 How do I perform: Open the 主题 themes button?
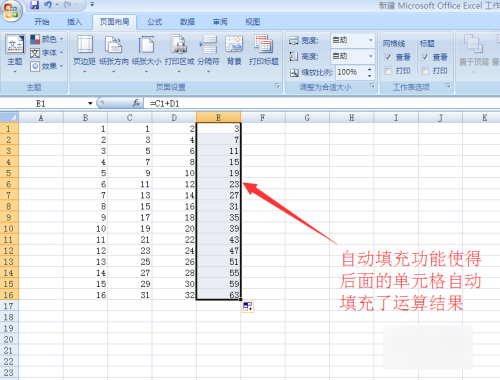pyautogui.click(x=15, y=53)
